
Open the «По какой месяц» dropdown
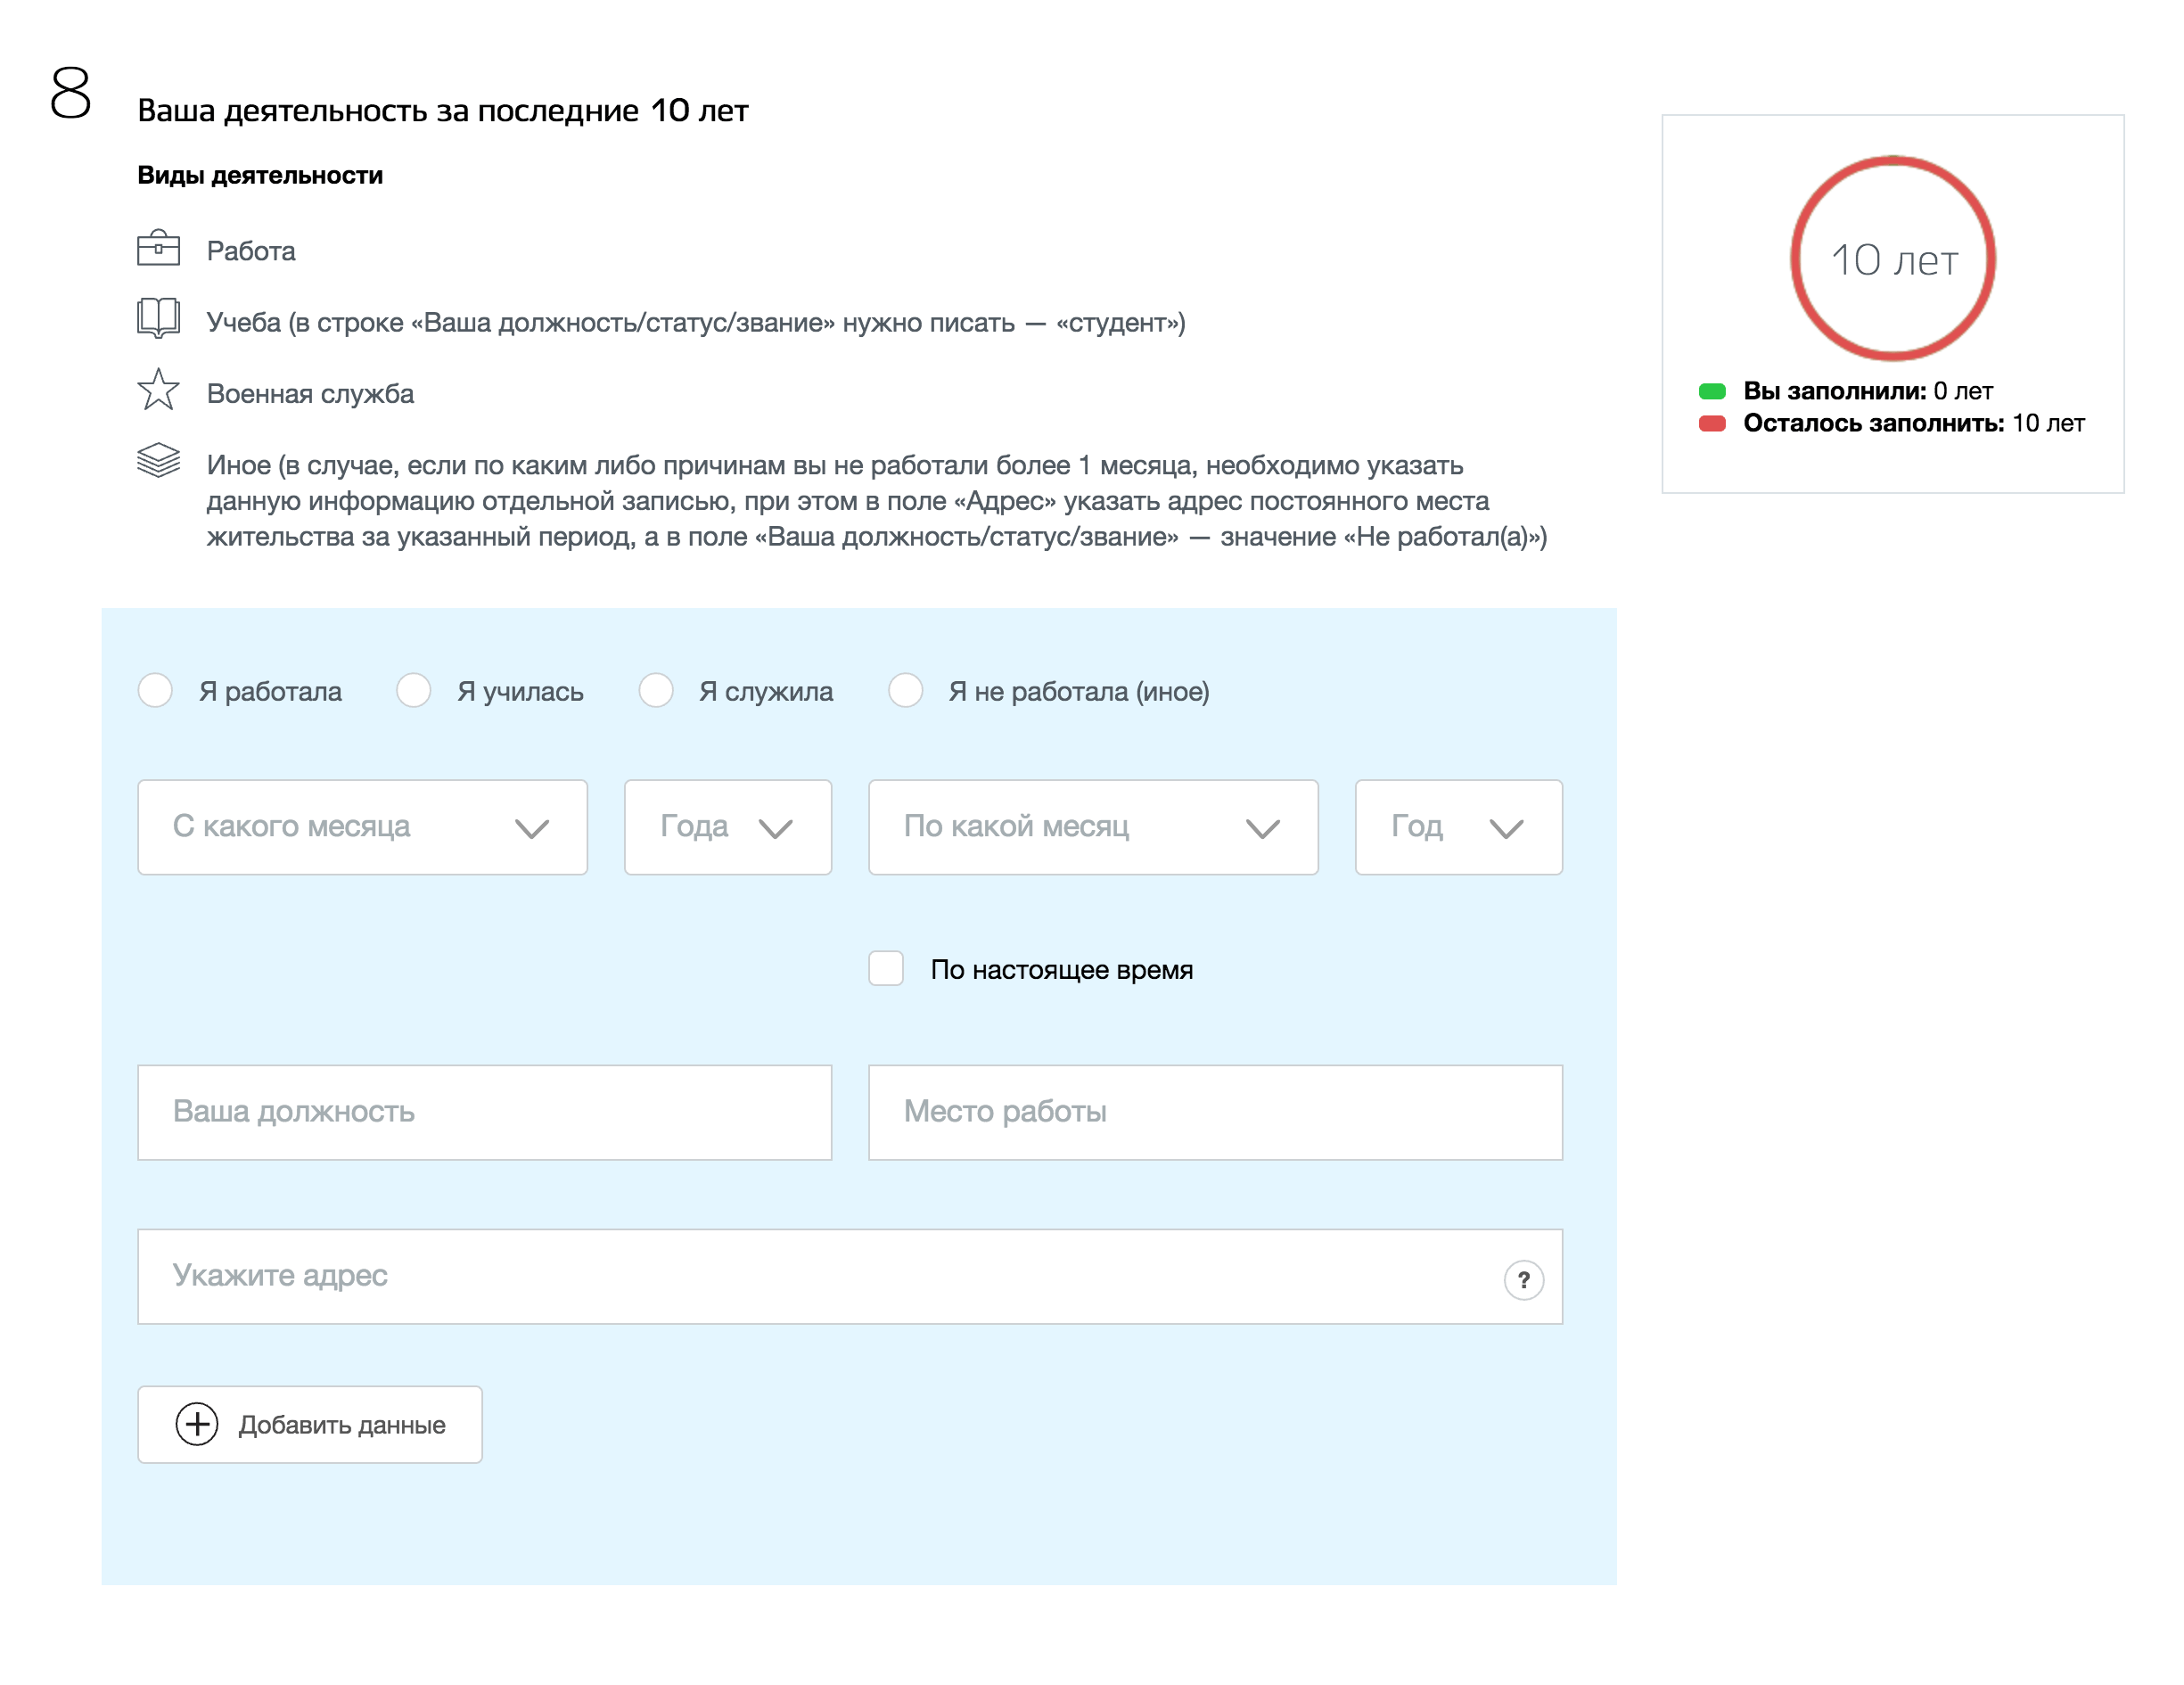tap(1093, 827)
